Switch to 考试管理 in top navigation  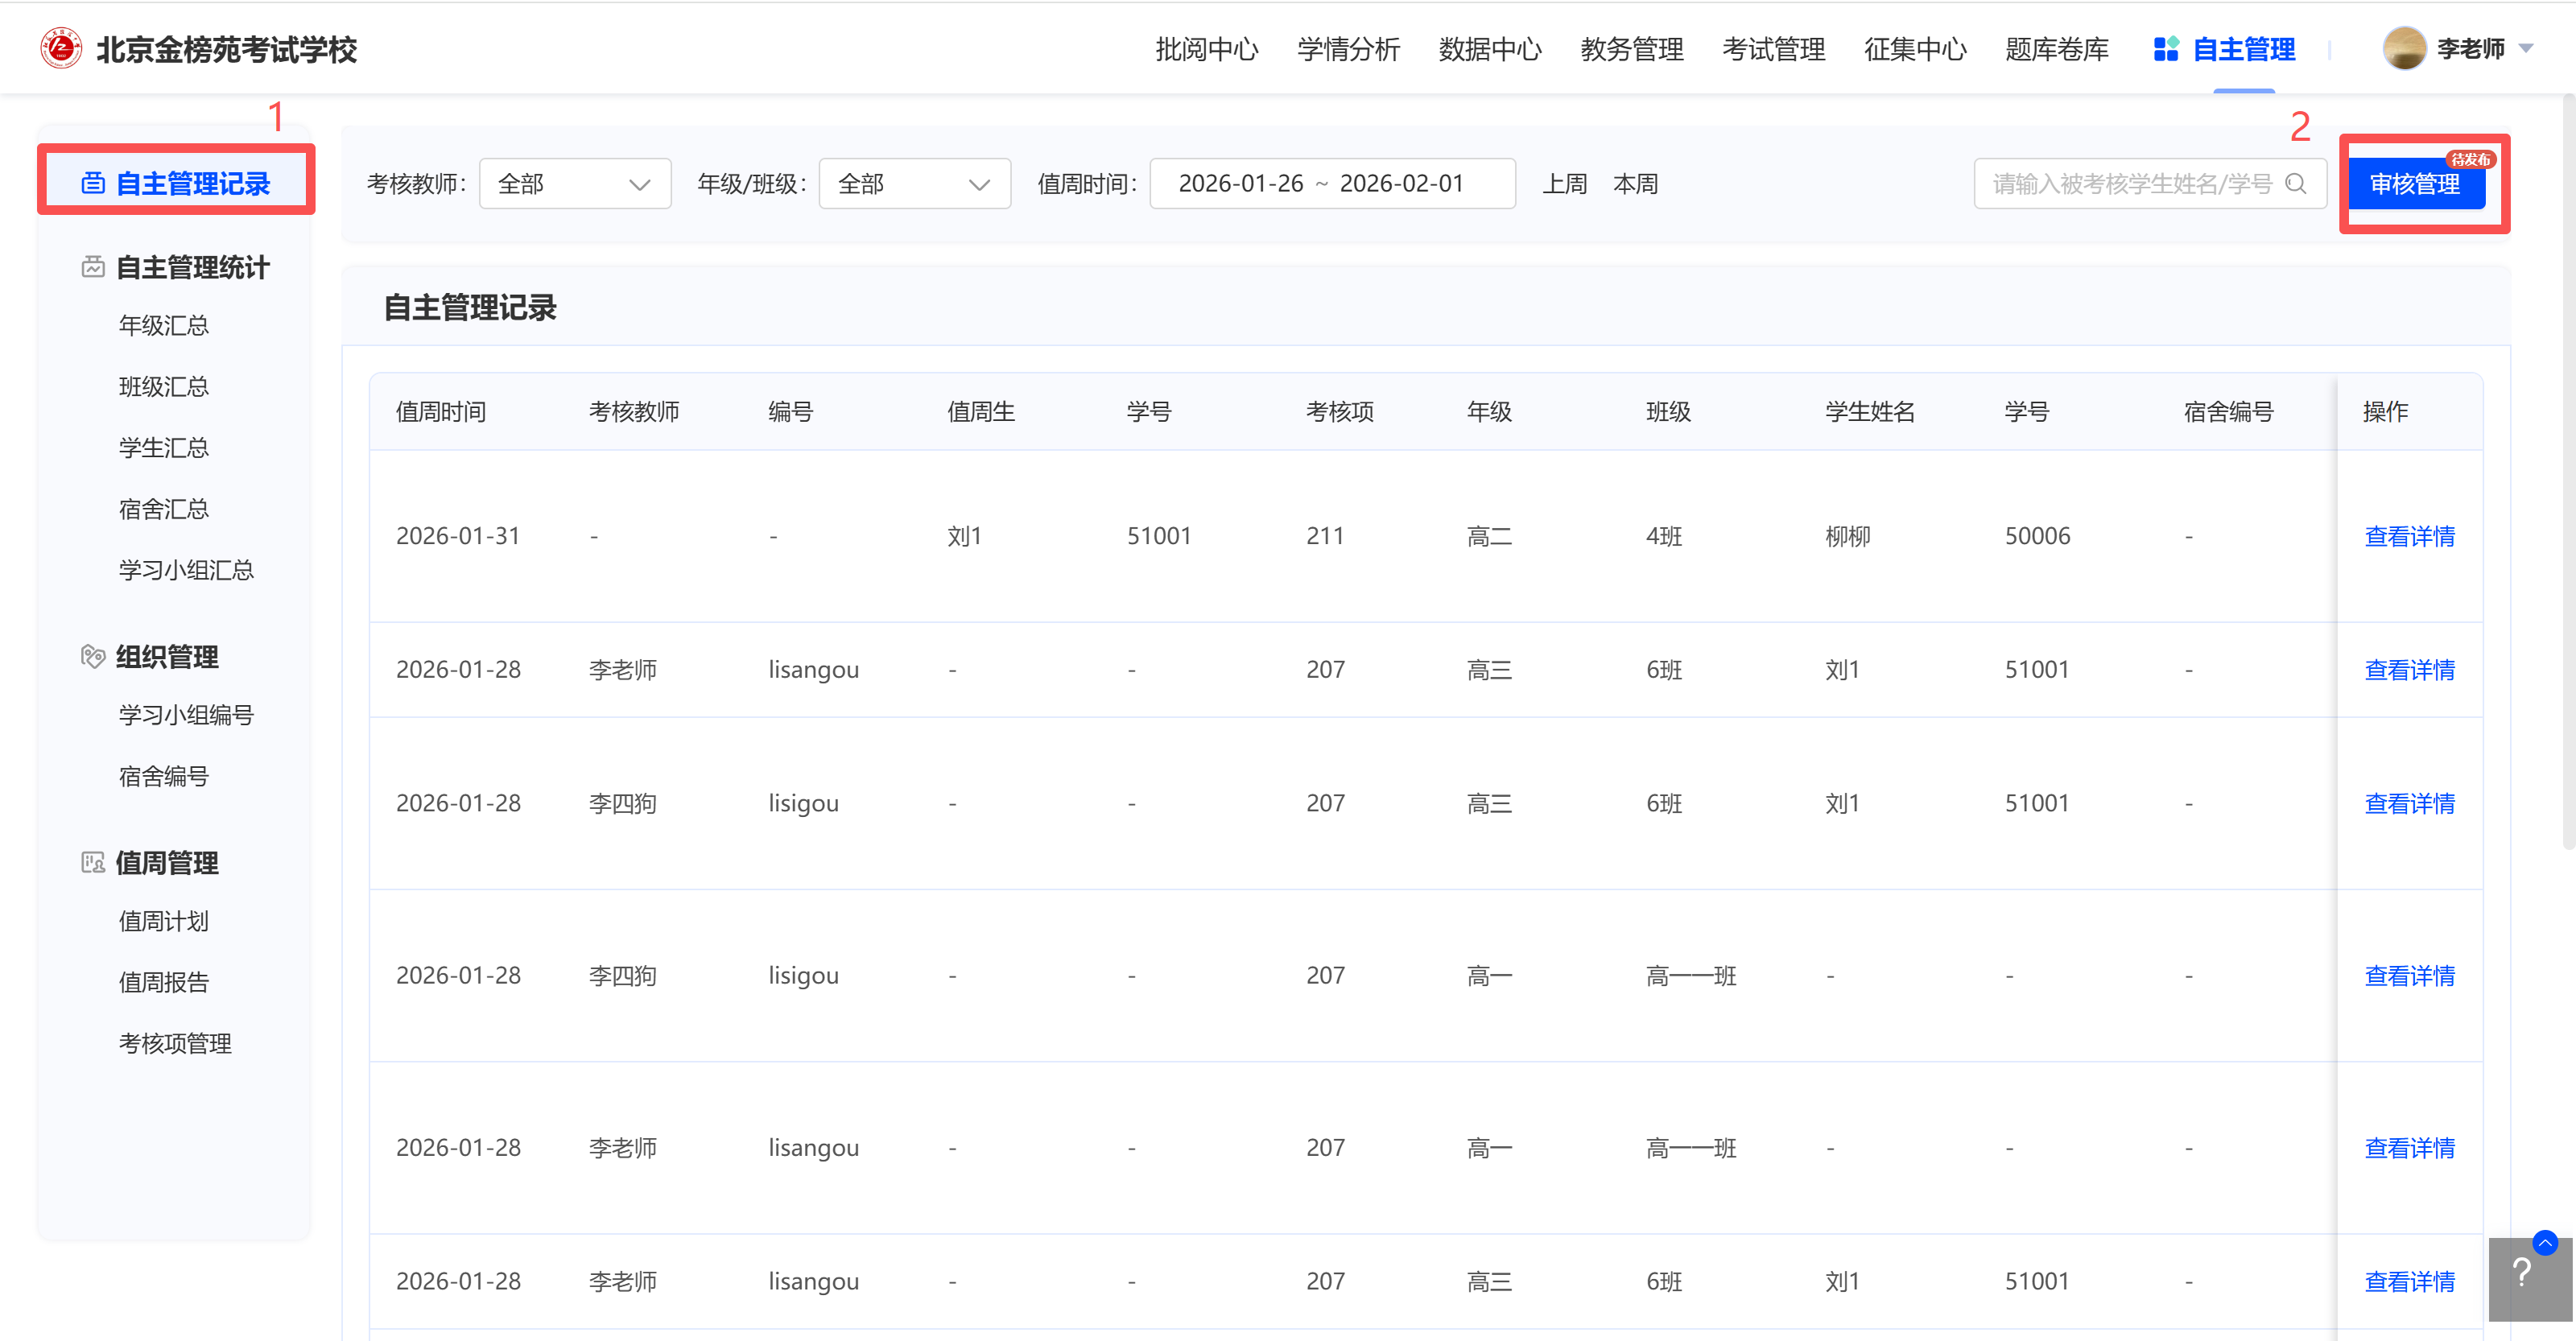click(1773, 49)
